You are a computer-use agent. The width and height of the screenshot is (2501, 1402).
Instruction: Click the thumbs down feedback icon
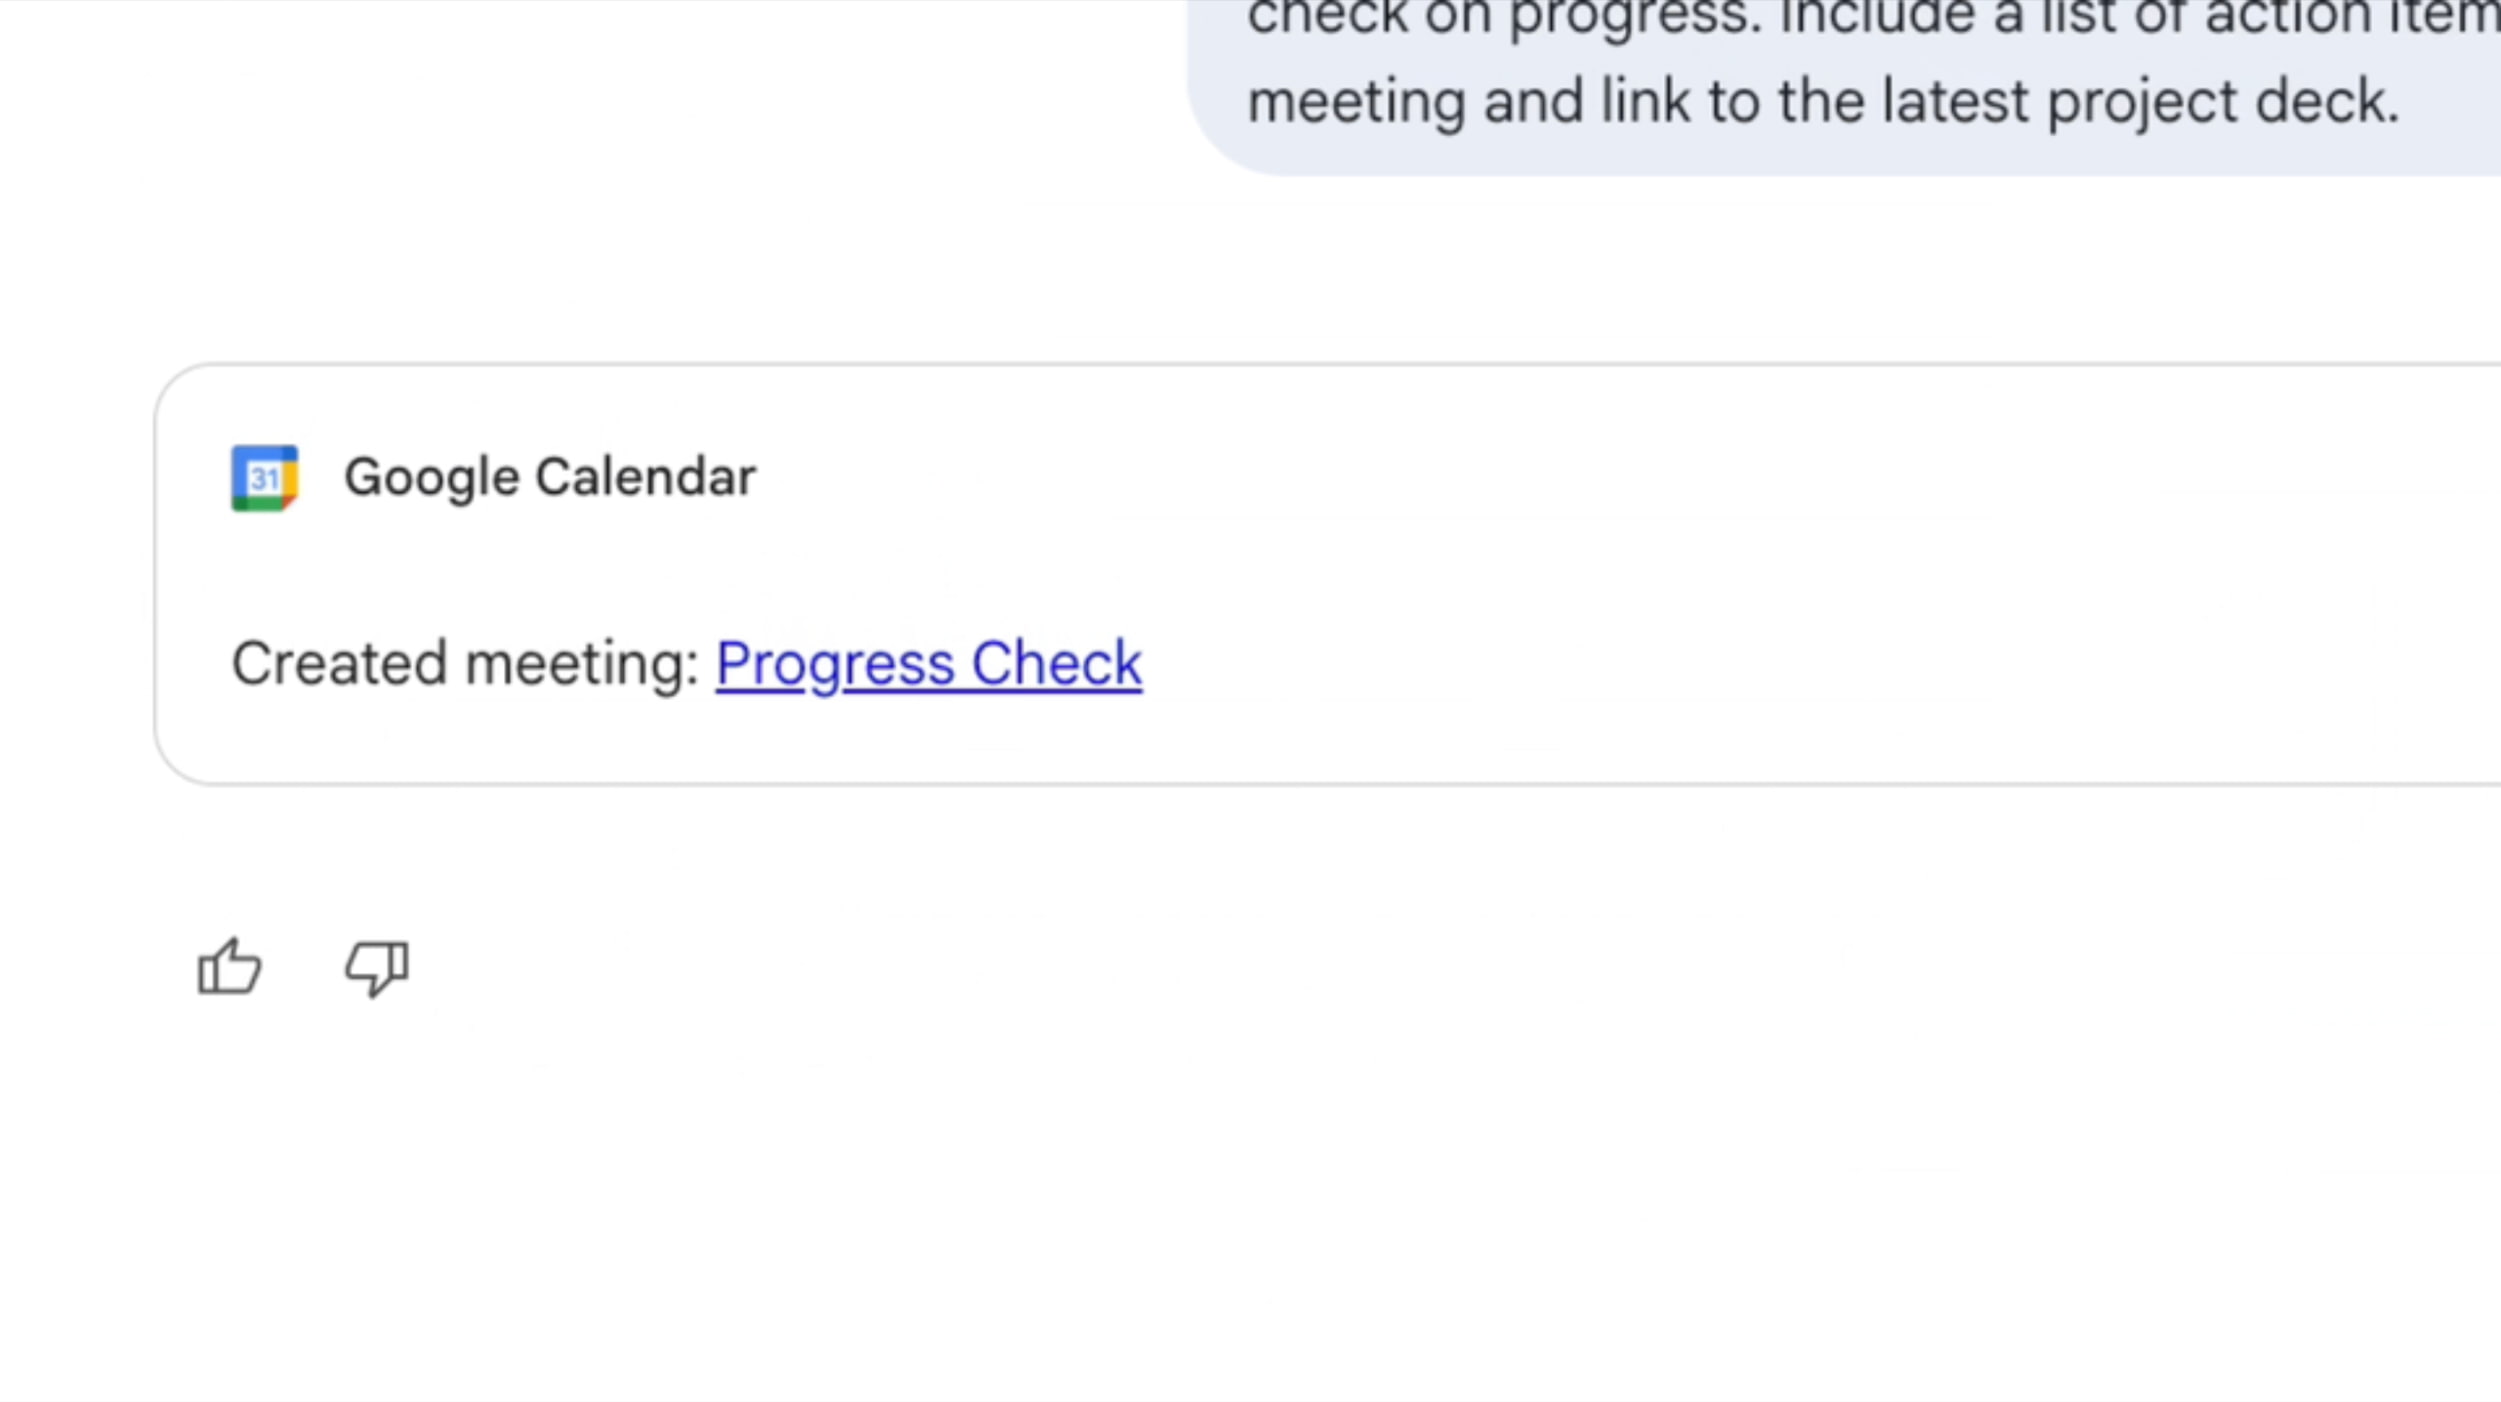pyautogui.click(x=376, y=967)
